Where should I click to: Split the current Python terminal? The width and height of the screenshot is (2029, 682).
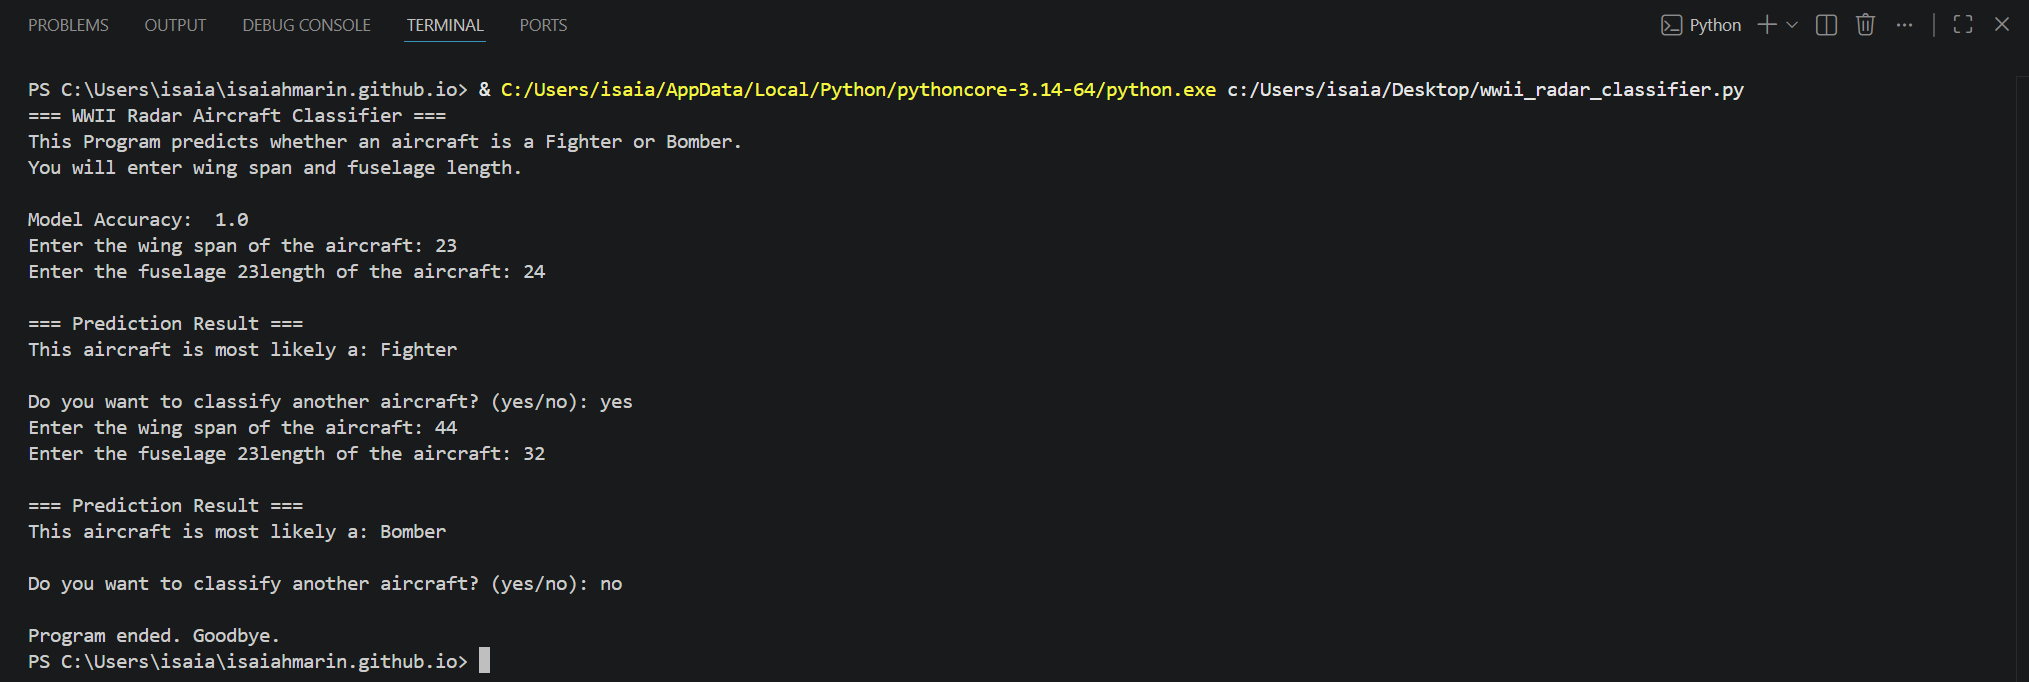1825,24
